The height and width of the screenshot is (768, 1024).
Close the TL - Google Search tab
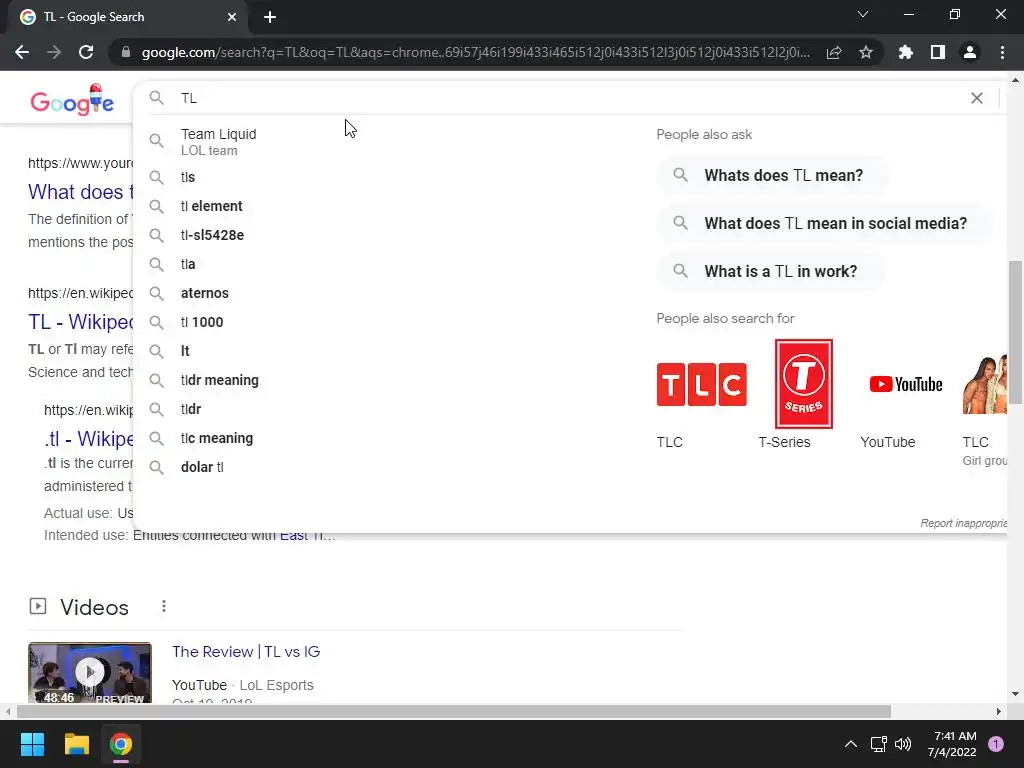tap(232, 17)
